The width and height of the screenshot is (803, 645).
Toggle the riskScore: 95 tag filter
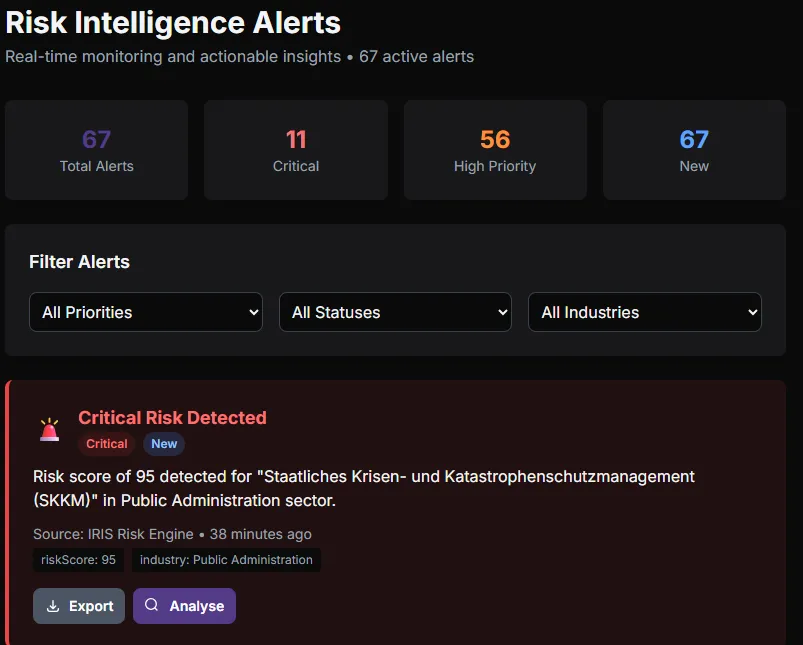pos(78,560)
